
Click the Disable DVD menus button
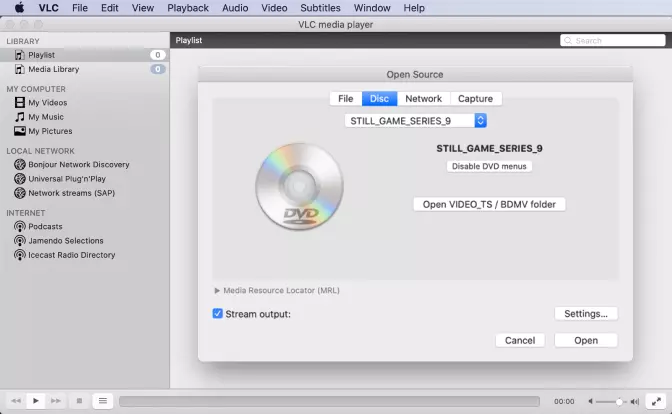pos(489,166)
